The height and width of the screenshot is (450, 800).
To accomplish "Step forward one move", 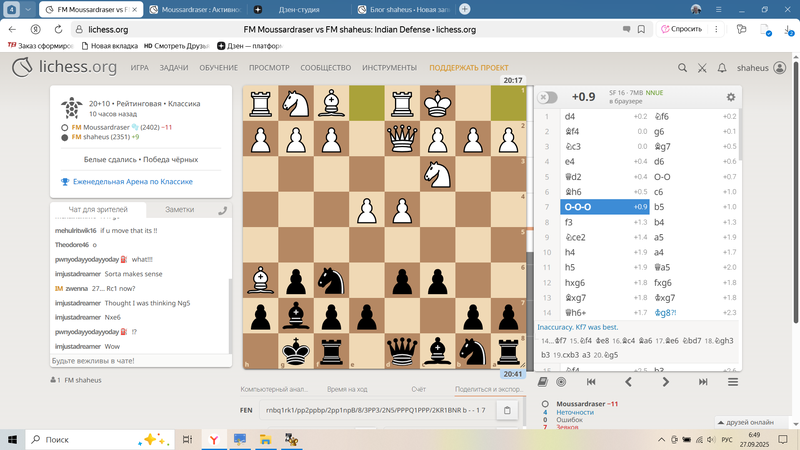I will [x=665, y=382].
